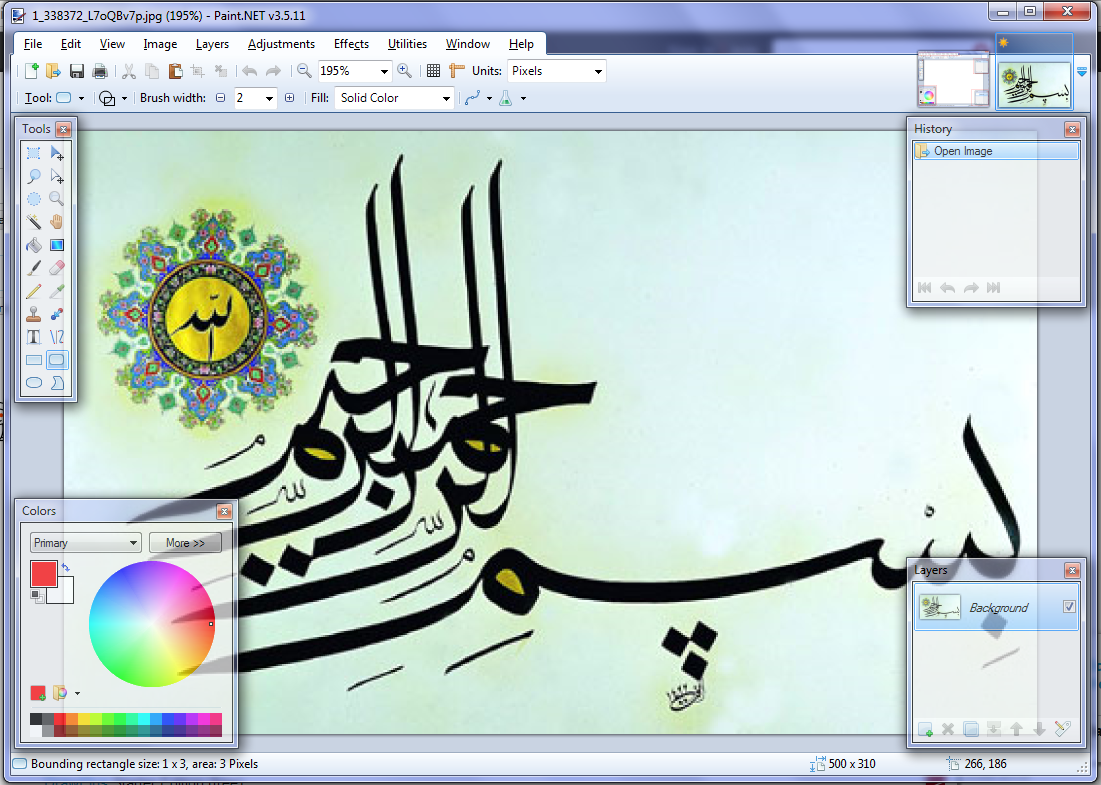Screen dimensions: 1101x785
Task: Select the Color Picker eyedropper tool
Action: 57,291
